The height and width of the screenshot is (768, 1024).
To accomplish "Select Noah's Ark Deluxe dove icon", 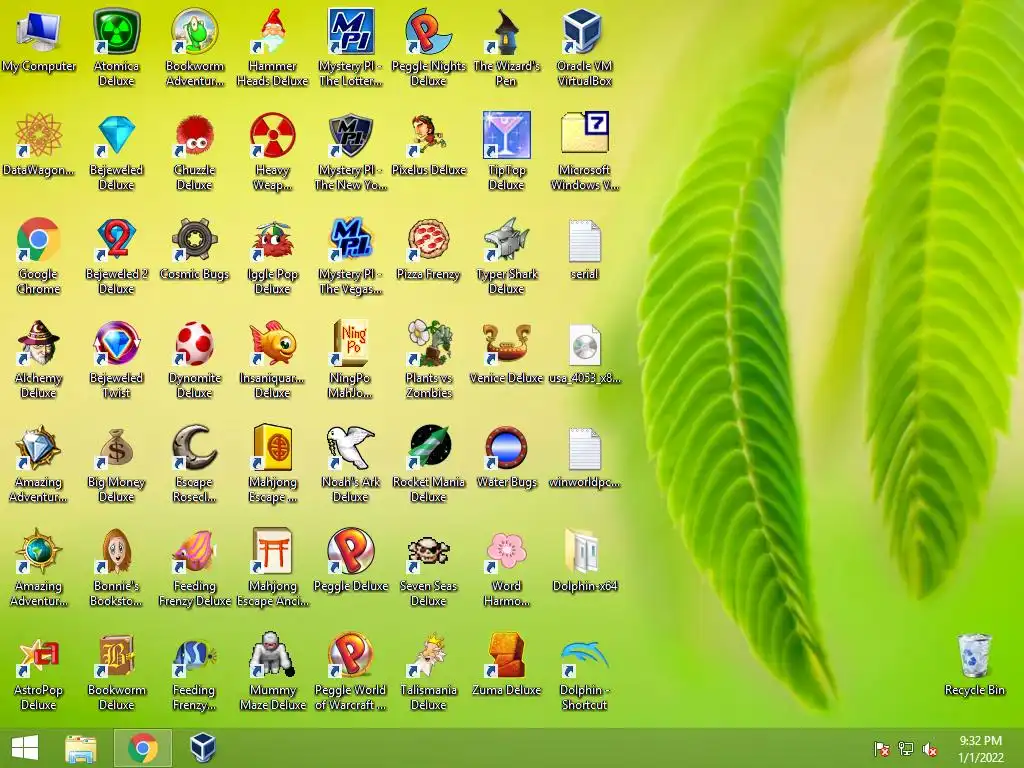I will coord(350,448).
